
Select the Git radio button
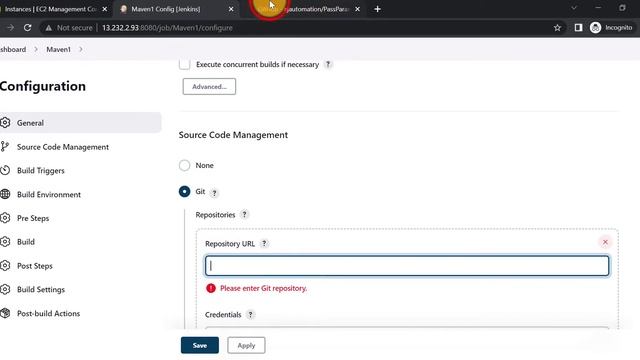point(184,191)
